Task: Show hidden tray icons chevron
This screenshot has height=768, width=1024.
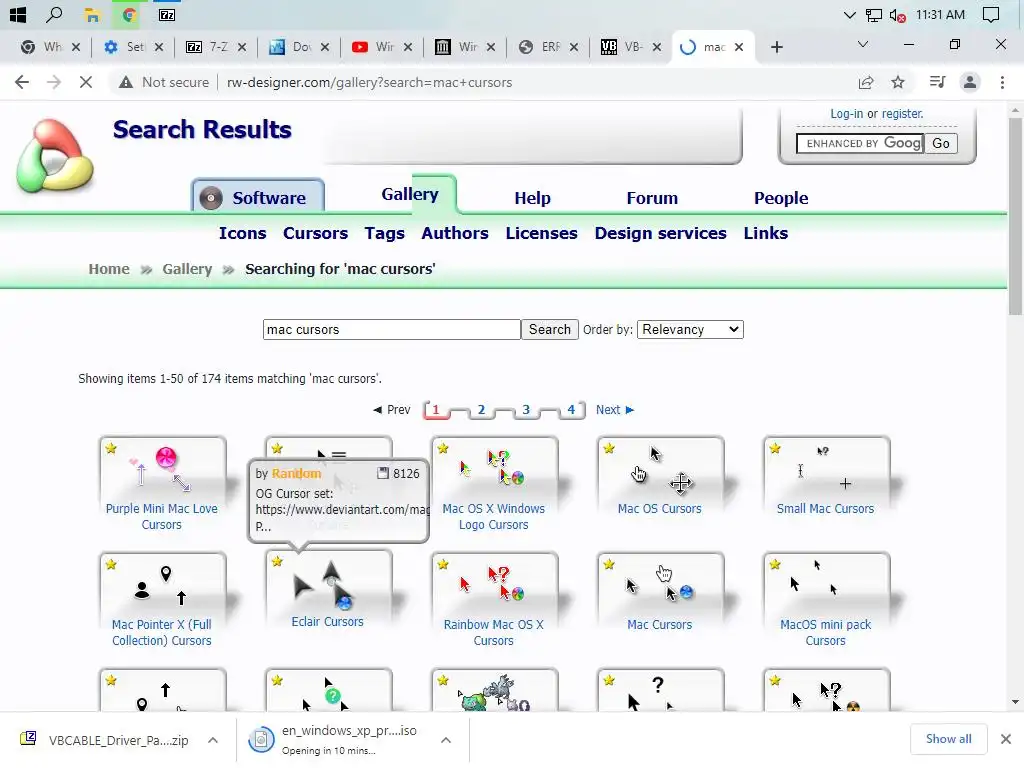Action: coord(849,15)
